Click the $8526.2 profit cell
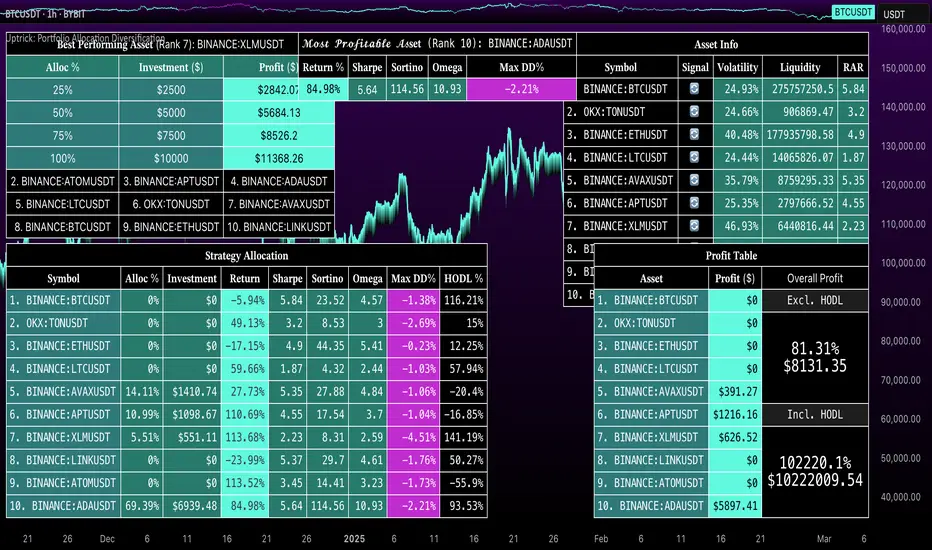Image resolution: width=932 pixels, height=550 pixels. 279,136
